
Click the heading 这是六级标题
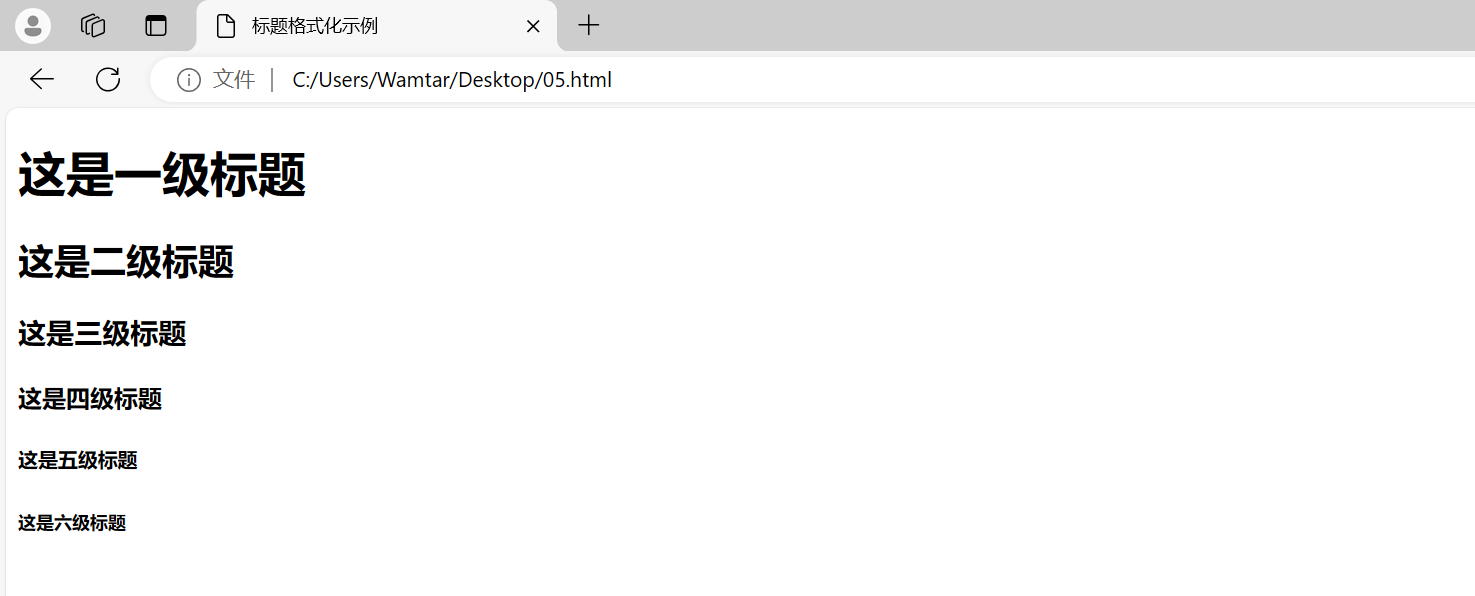click(72, 523)
